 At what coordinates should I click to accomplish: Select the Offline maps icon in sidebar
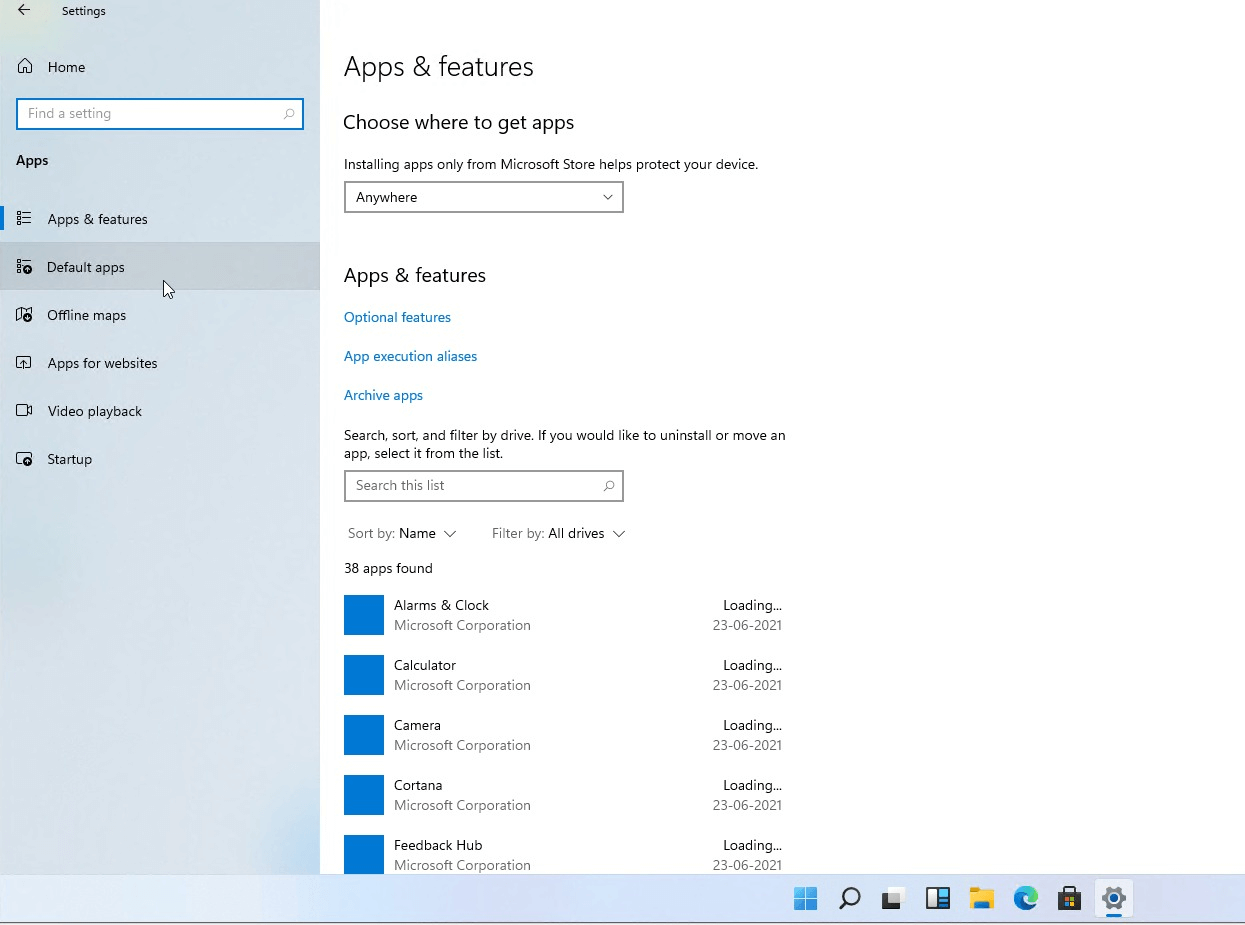click(23, 315)
